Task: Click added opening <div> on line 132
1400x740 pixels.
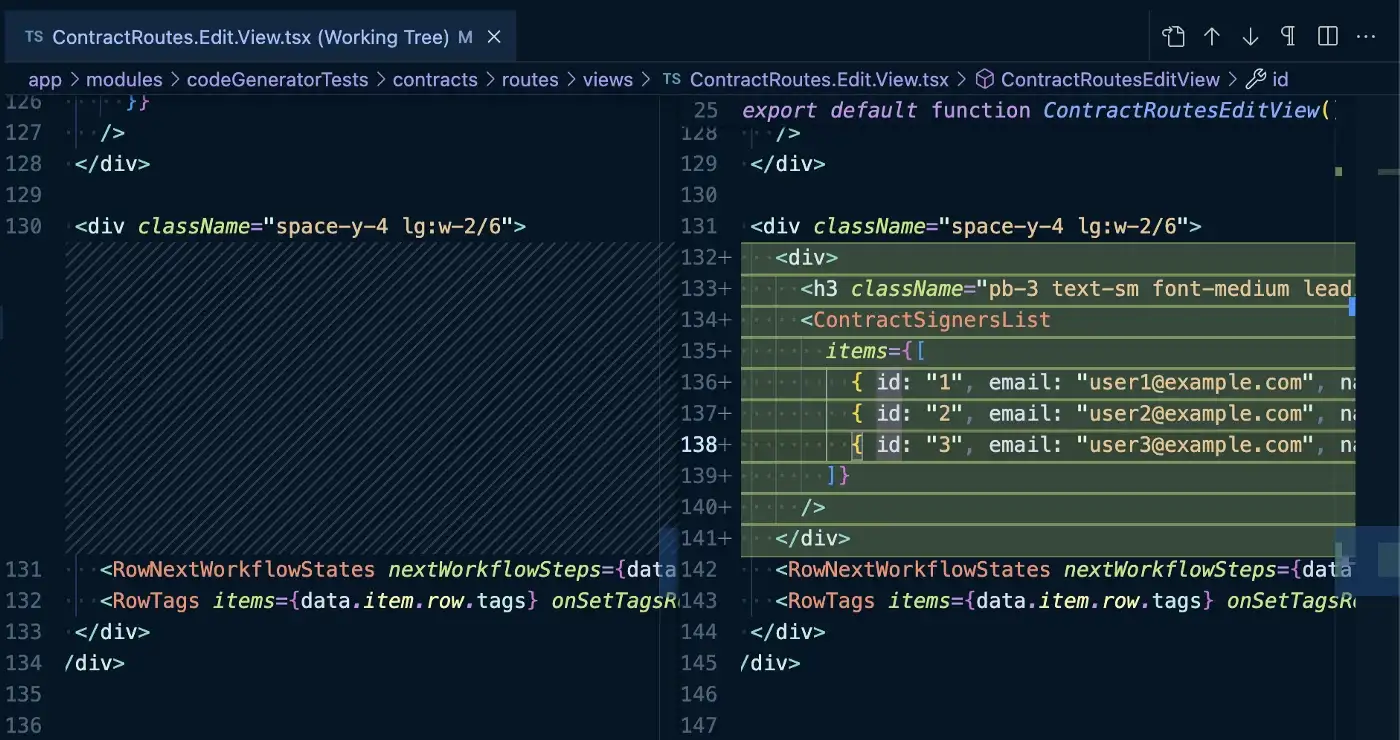Action: coord(807,257)
